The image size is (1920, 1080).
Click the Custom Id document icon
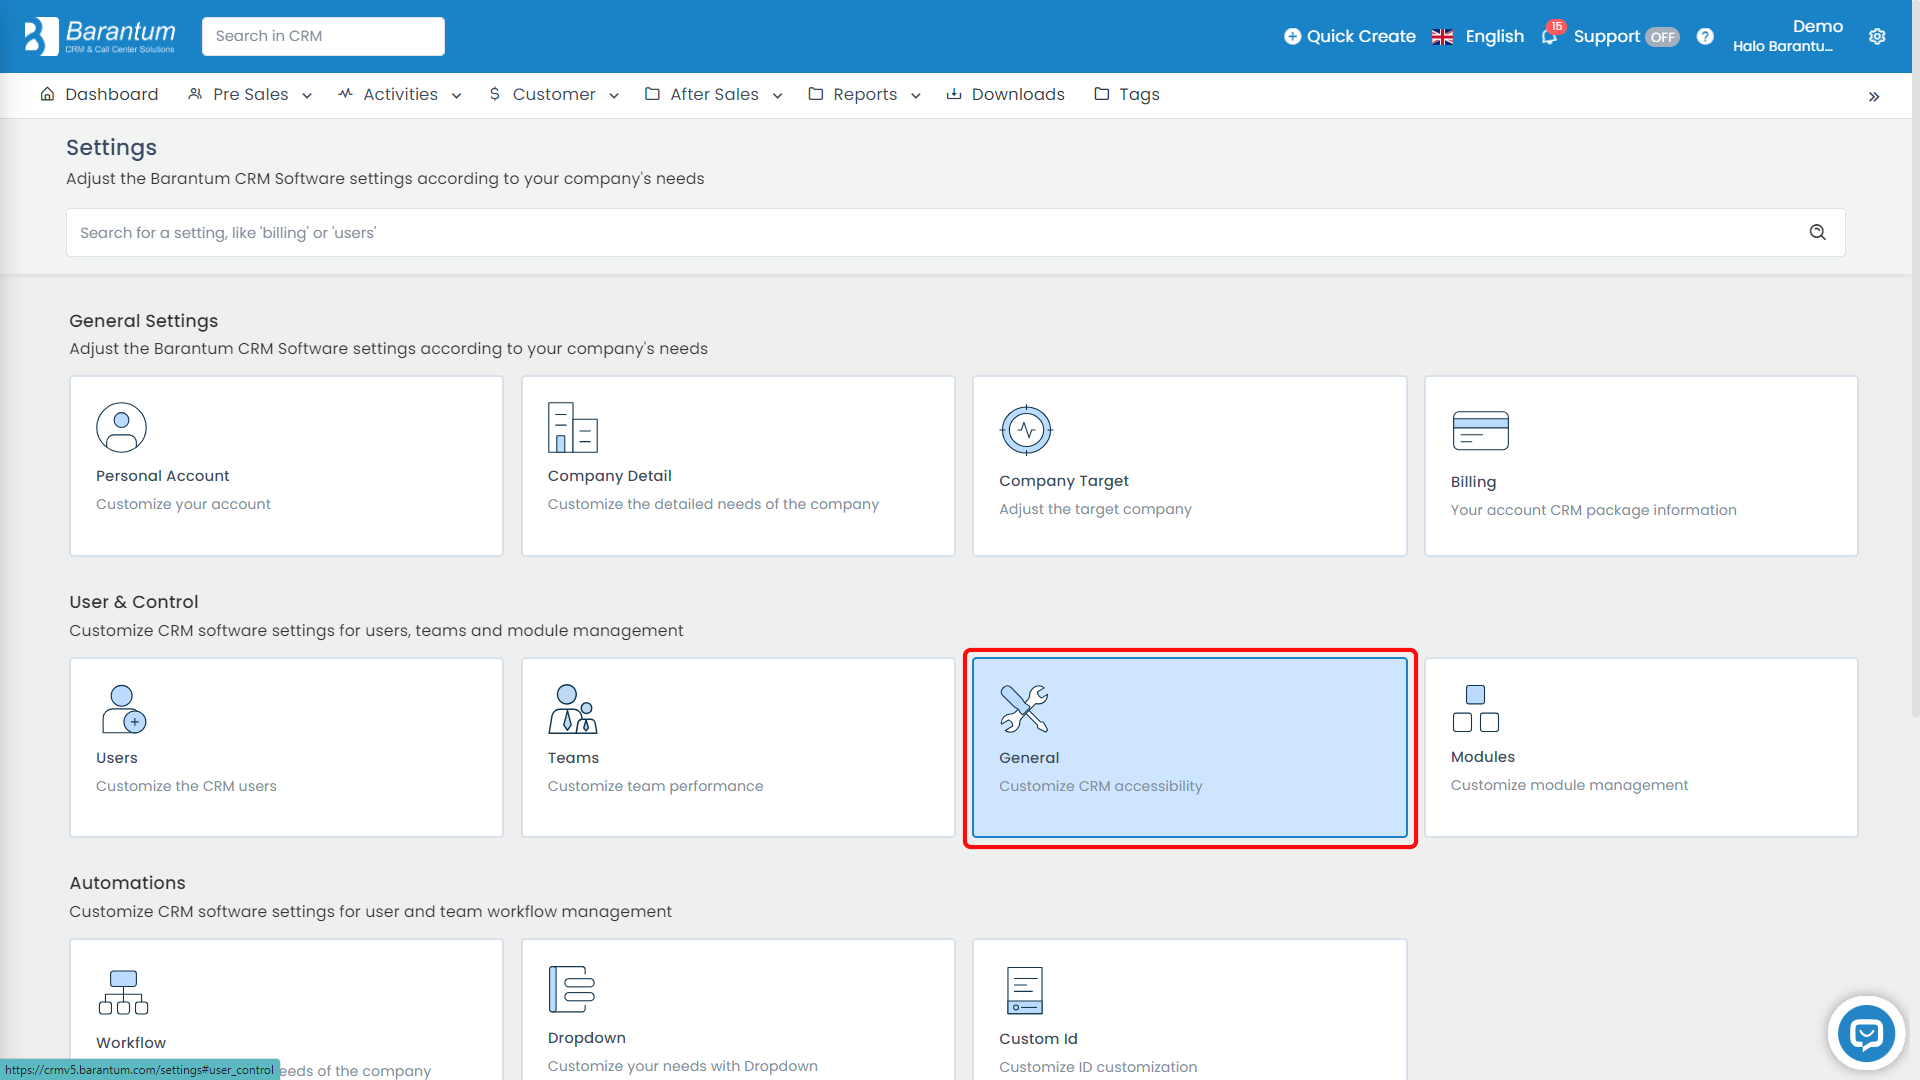click(1024, 990)
